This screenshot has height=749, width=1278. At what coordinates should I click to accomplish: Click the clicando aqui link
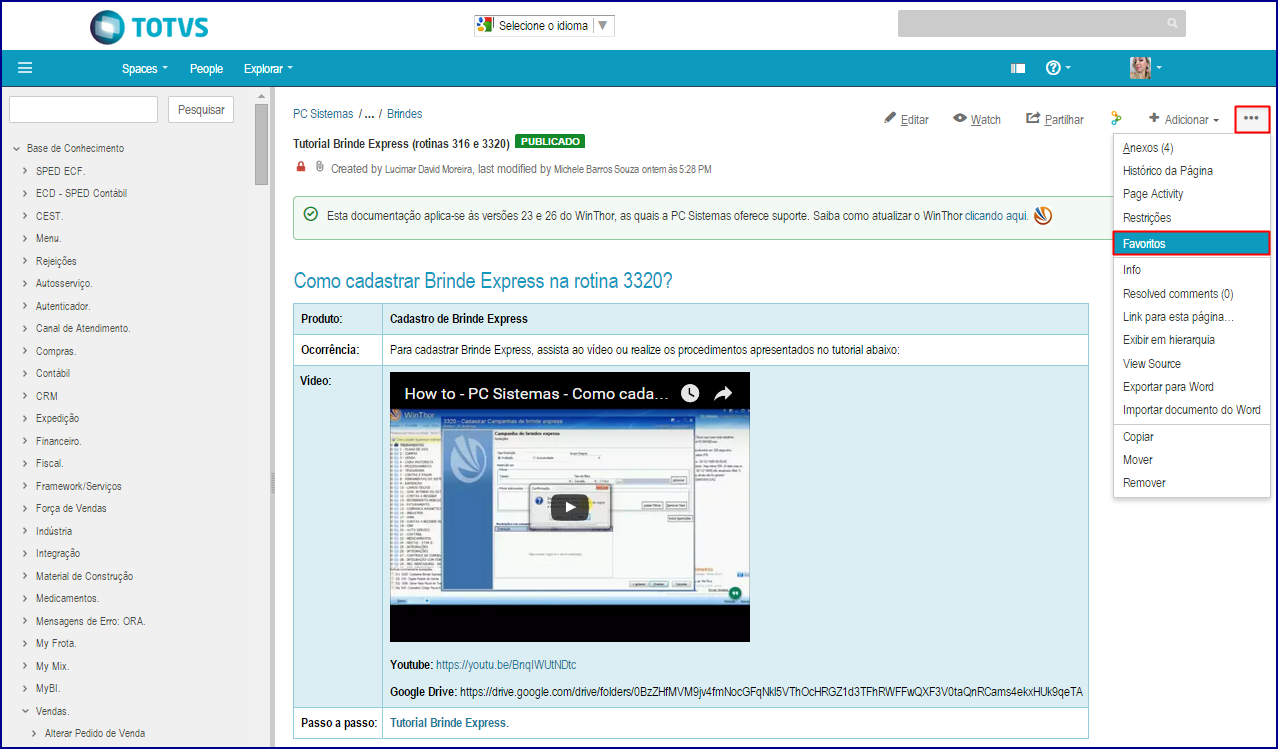click(x=996, y=216)
